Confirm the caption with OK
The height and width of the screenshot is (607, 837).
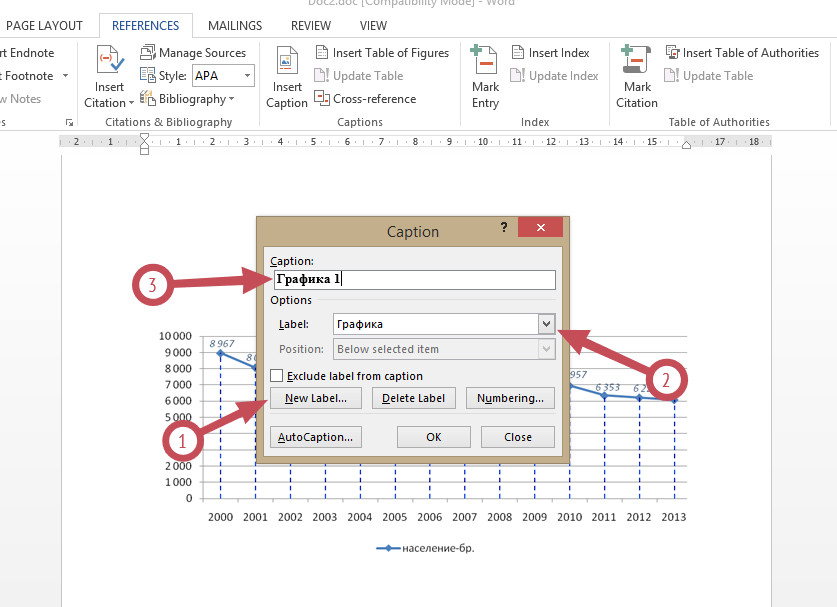click(x=433, y=437)
